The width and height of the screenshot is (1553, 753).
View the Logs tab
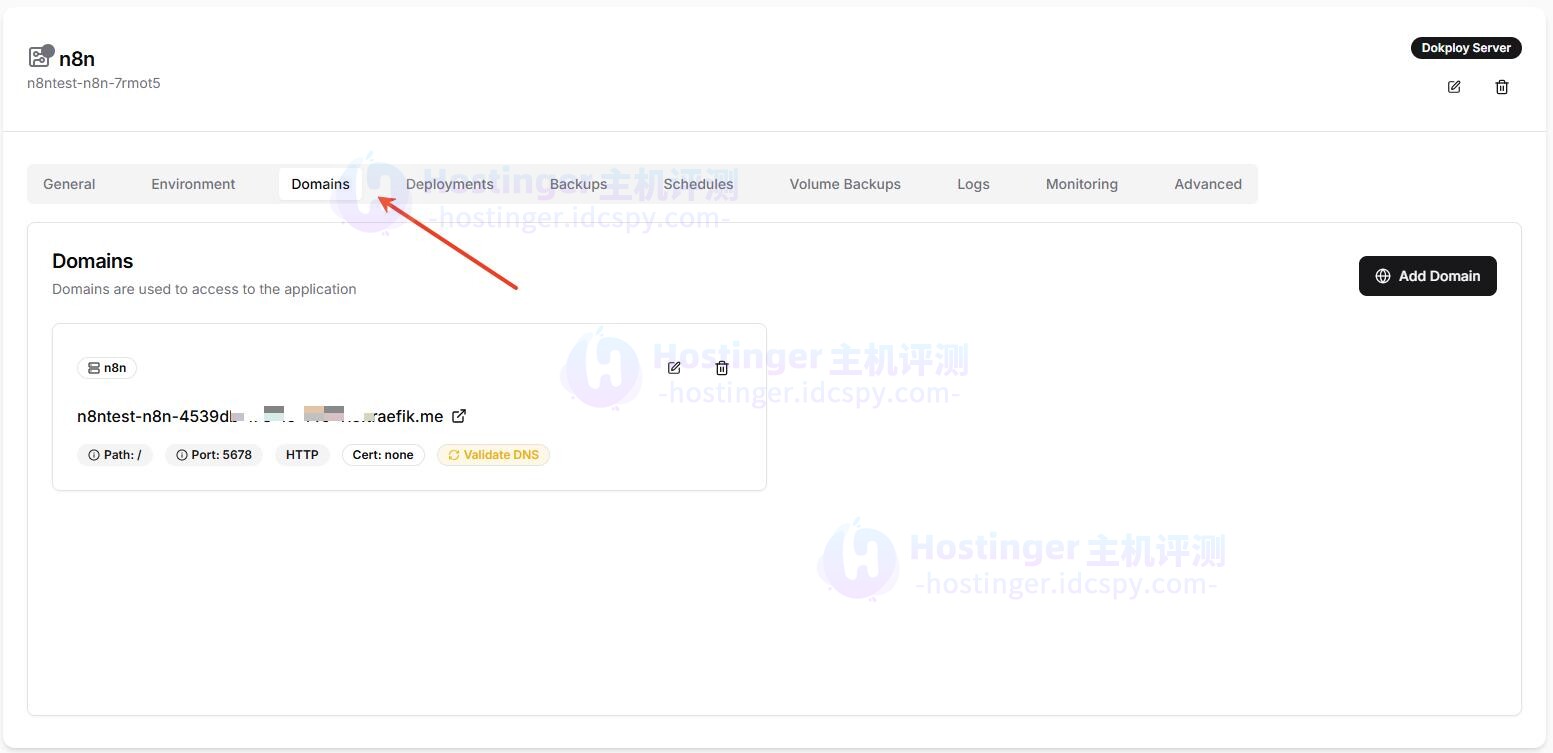tap(972, 184)
